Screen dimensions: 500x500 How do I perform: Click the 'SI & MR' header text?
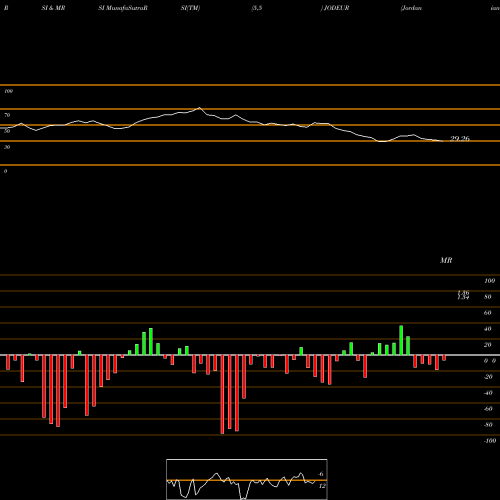tap(53, 8)
